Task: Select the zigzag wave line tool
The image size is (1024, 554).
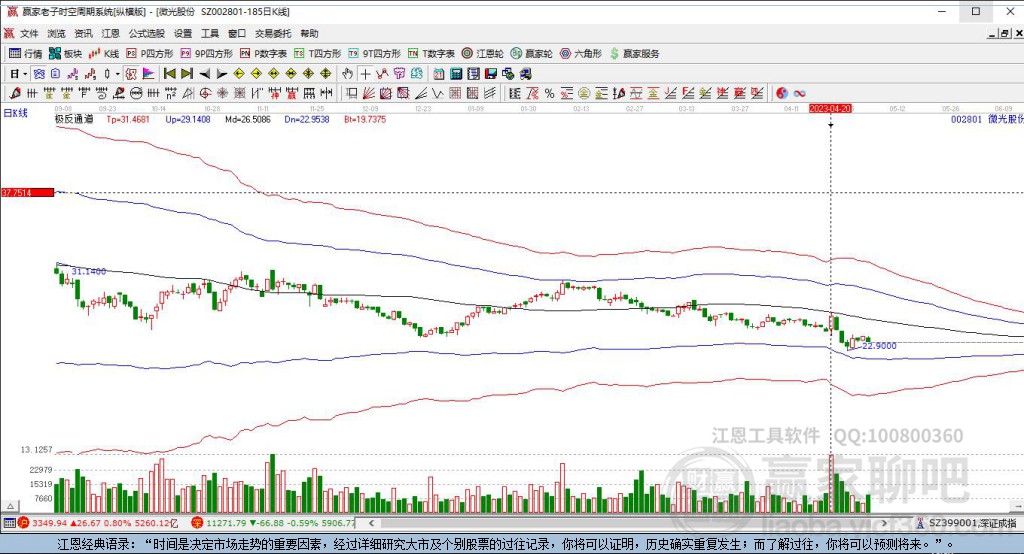Action: 438,93
